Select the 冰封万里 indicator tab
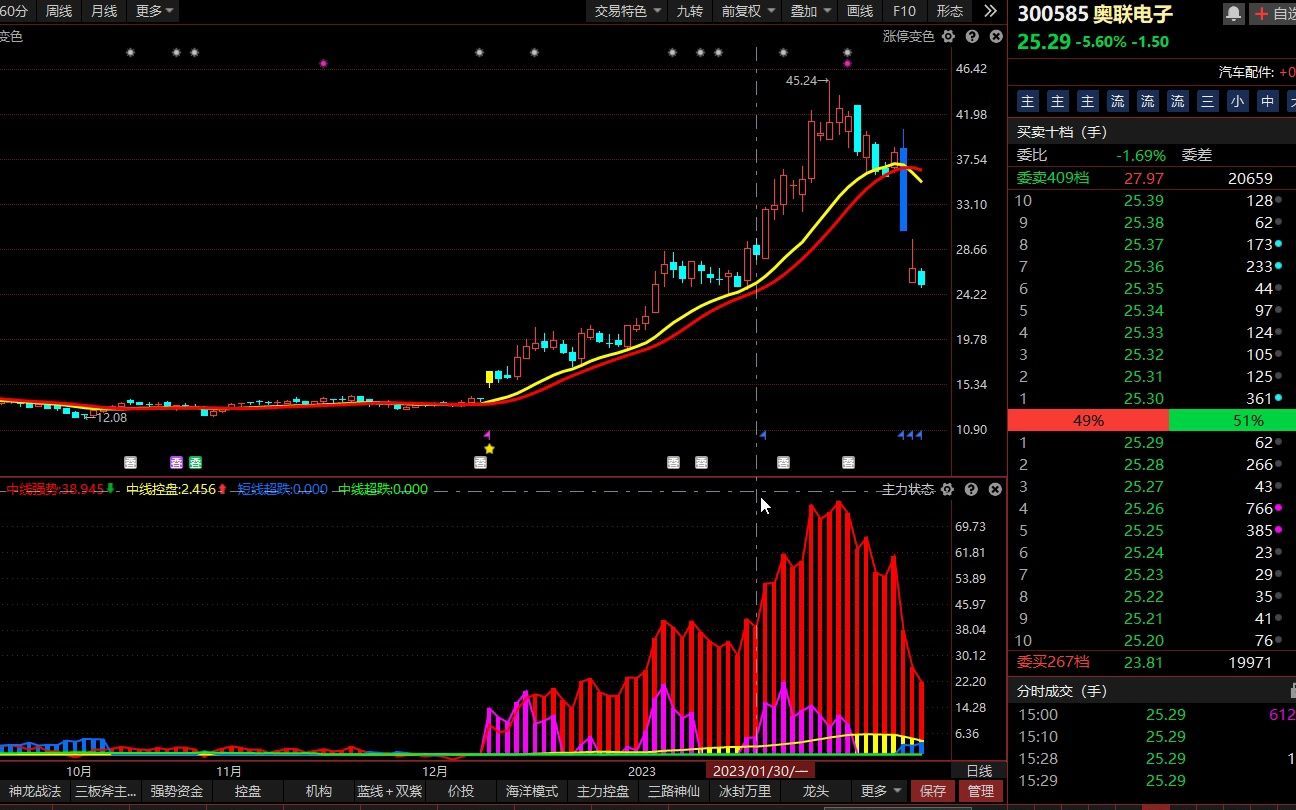Image resolution: width=1296 pixels, height=810 pixels. [x=745, y=791]
